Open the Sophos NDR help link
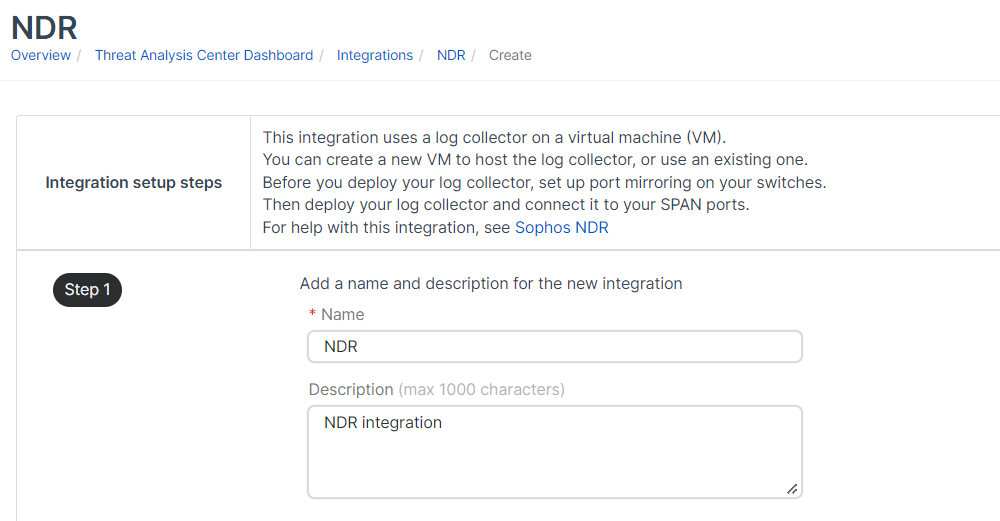 tap(561, 227)
